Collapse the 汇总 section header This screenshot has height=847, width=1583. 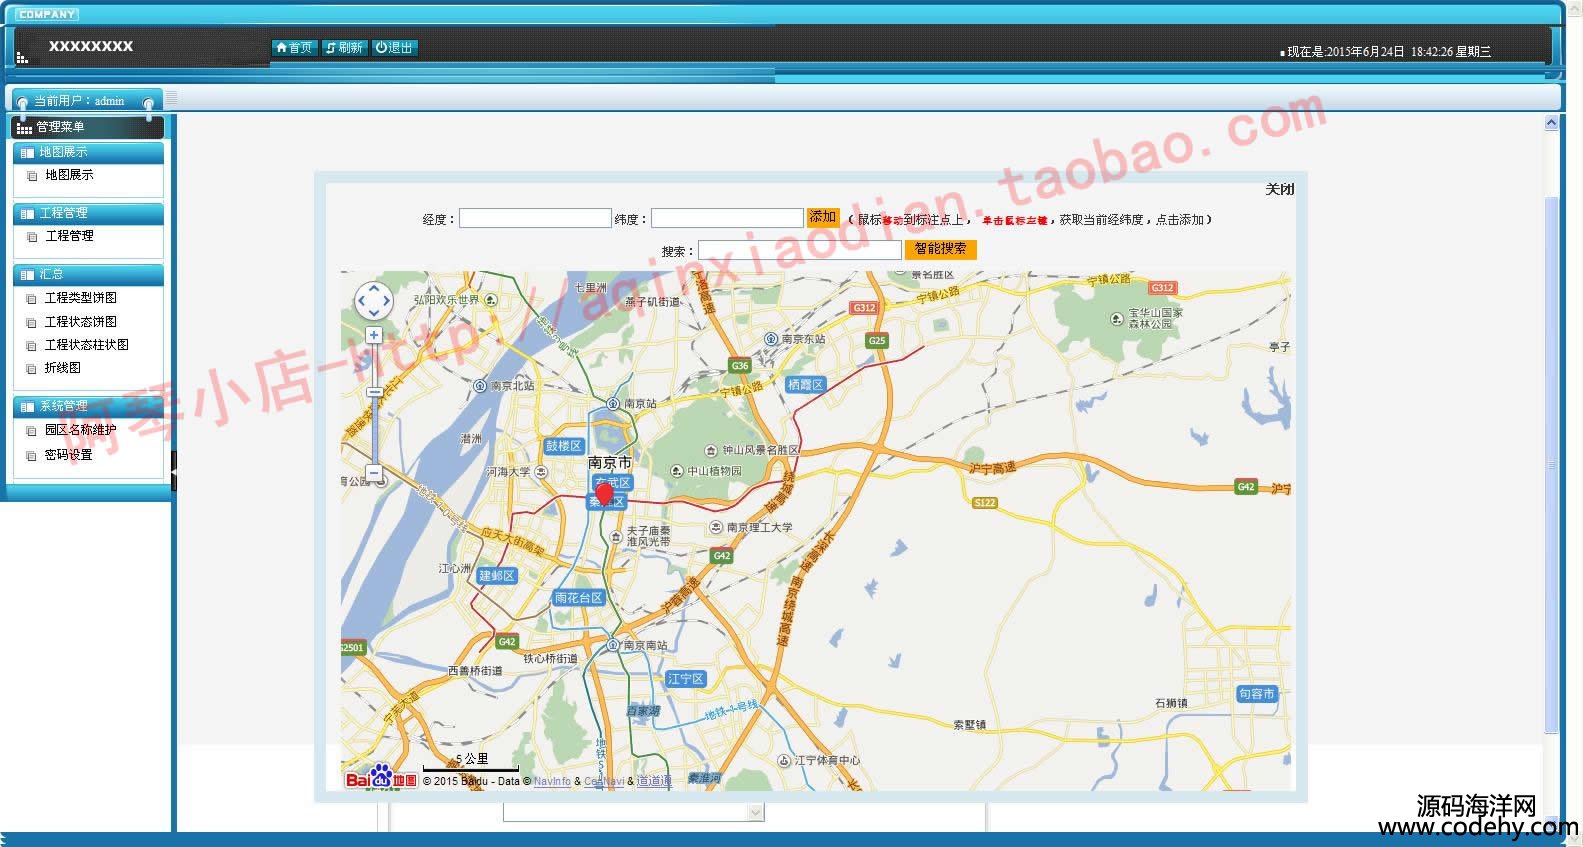88,274
